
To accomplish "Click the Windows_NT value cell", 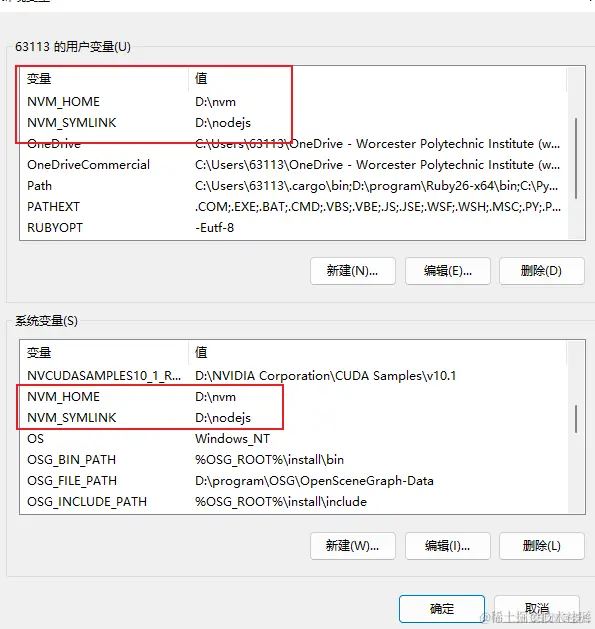I will (x=232, y=439).
